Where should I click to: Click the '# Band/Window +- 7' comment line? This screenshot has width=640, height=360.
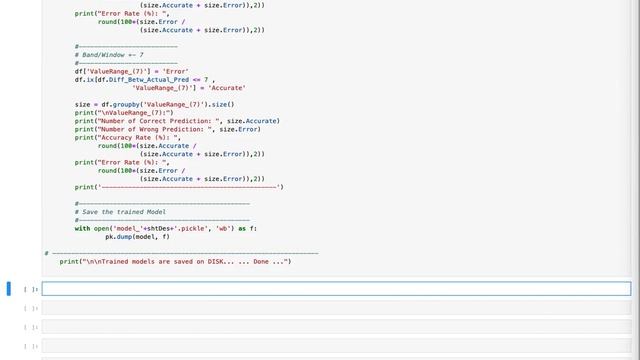coord(109,55)
